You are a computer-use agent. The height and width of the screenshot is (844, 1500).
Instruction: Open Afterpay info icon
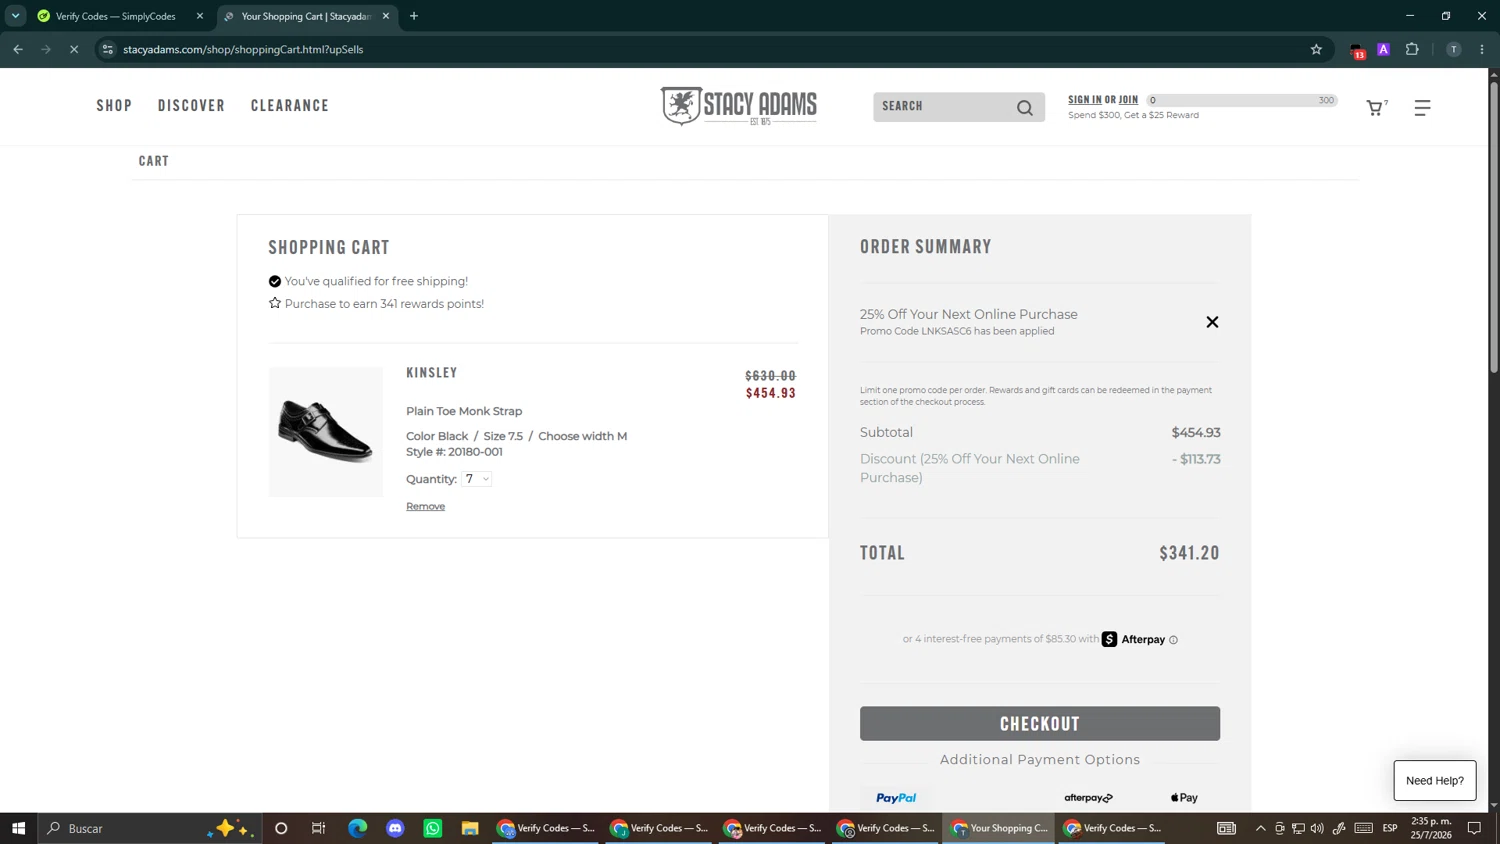pos(1173,640)
